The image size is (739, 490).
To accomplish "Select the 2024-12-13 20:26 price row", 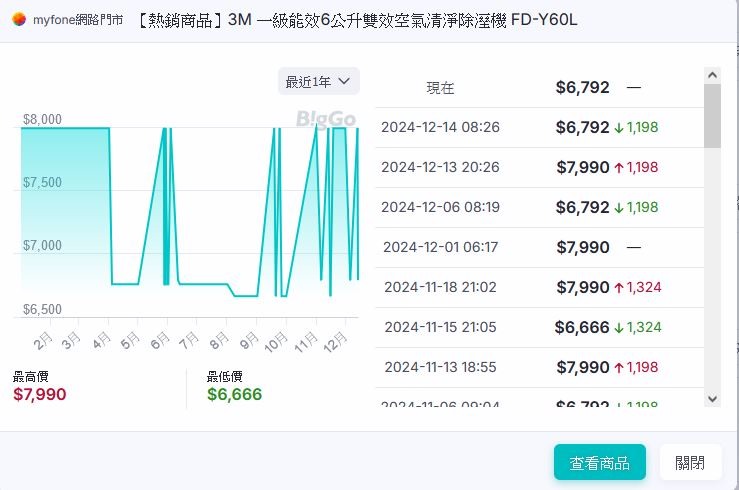I will click(x=540, y=167).
